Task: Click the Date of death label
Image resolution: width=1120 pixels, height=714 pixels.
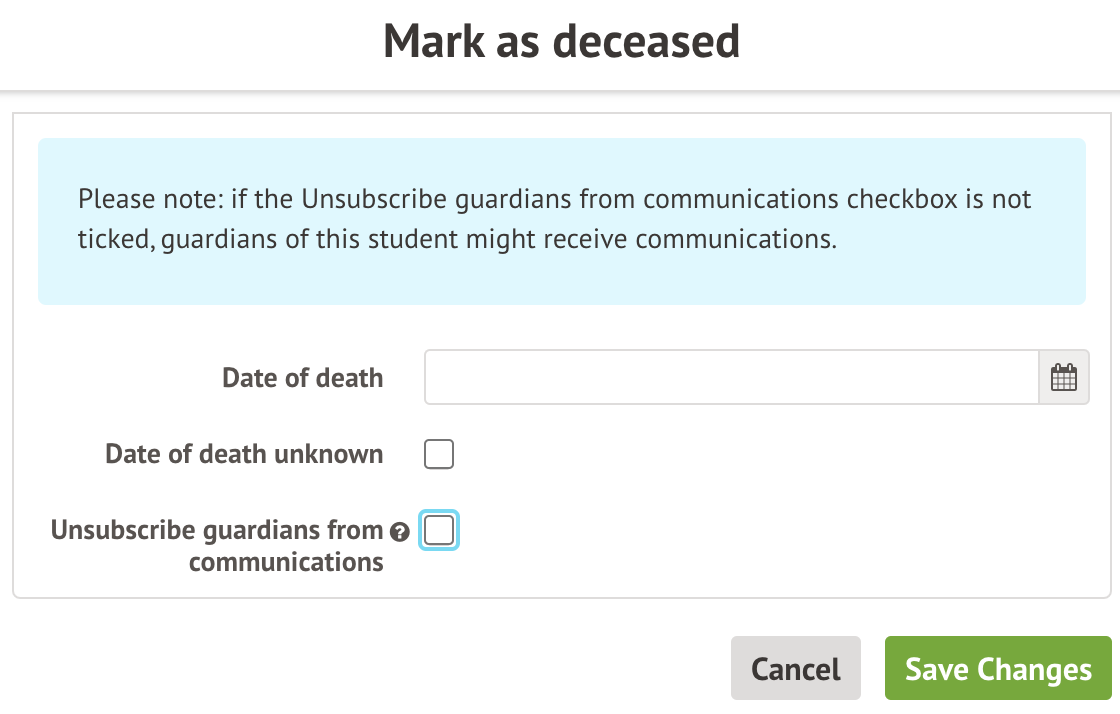Action: coord(302,378)
